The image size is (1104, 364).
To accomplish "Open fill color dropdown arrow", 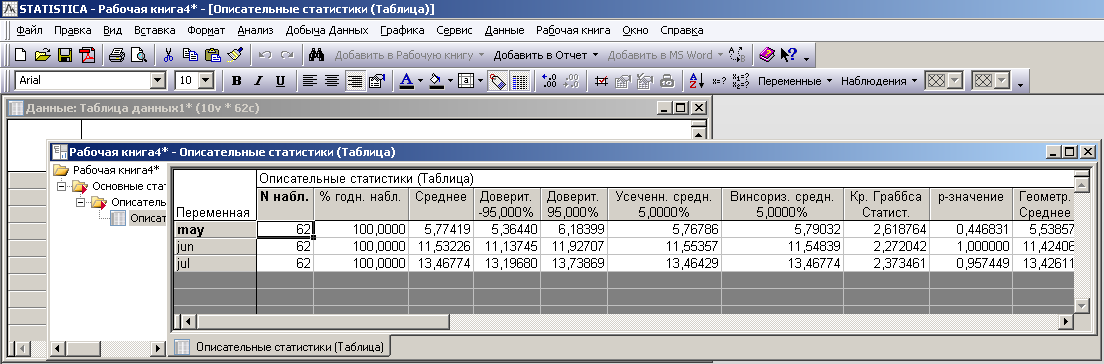I will pos(450,81).
